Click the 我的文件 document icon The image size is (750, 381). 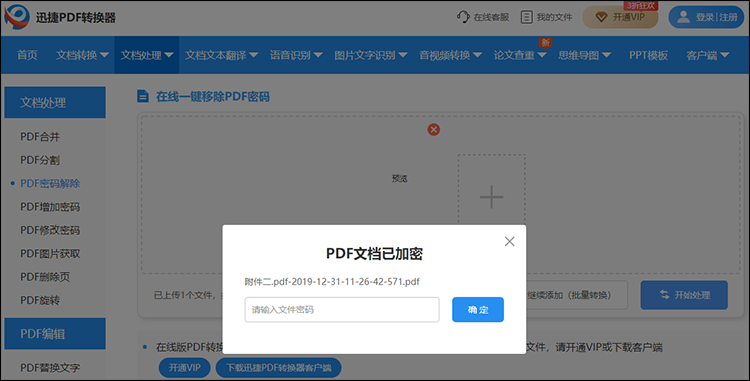click(x=526, y=17)
